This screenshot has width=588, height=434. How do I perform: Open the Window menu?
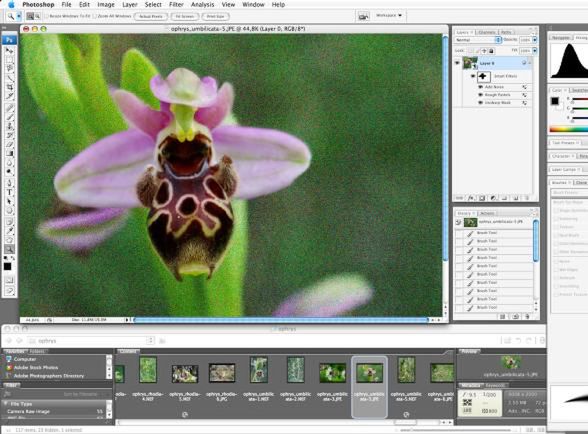(x=253, y=5)
